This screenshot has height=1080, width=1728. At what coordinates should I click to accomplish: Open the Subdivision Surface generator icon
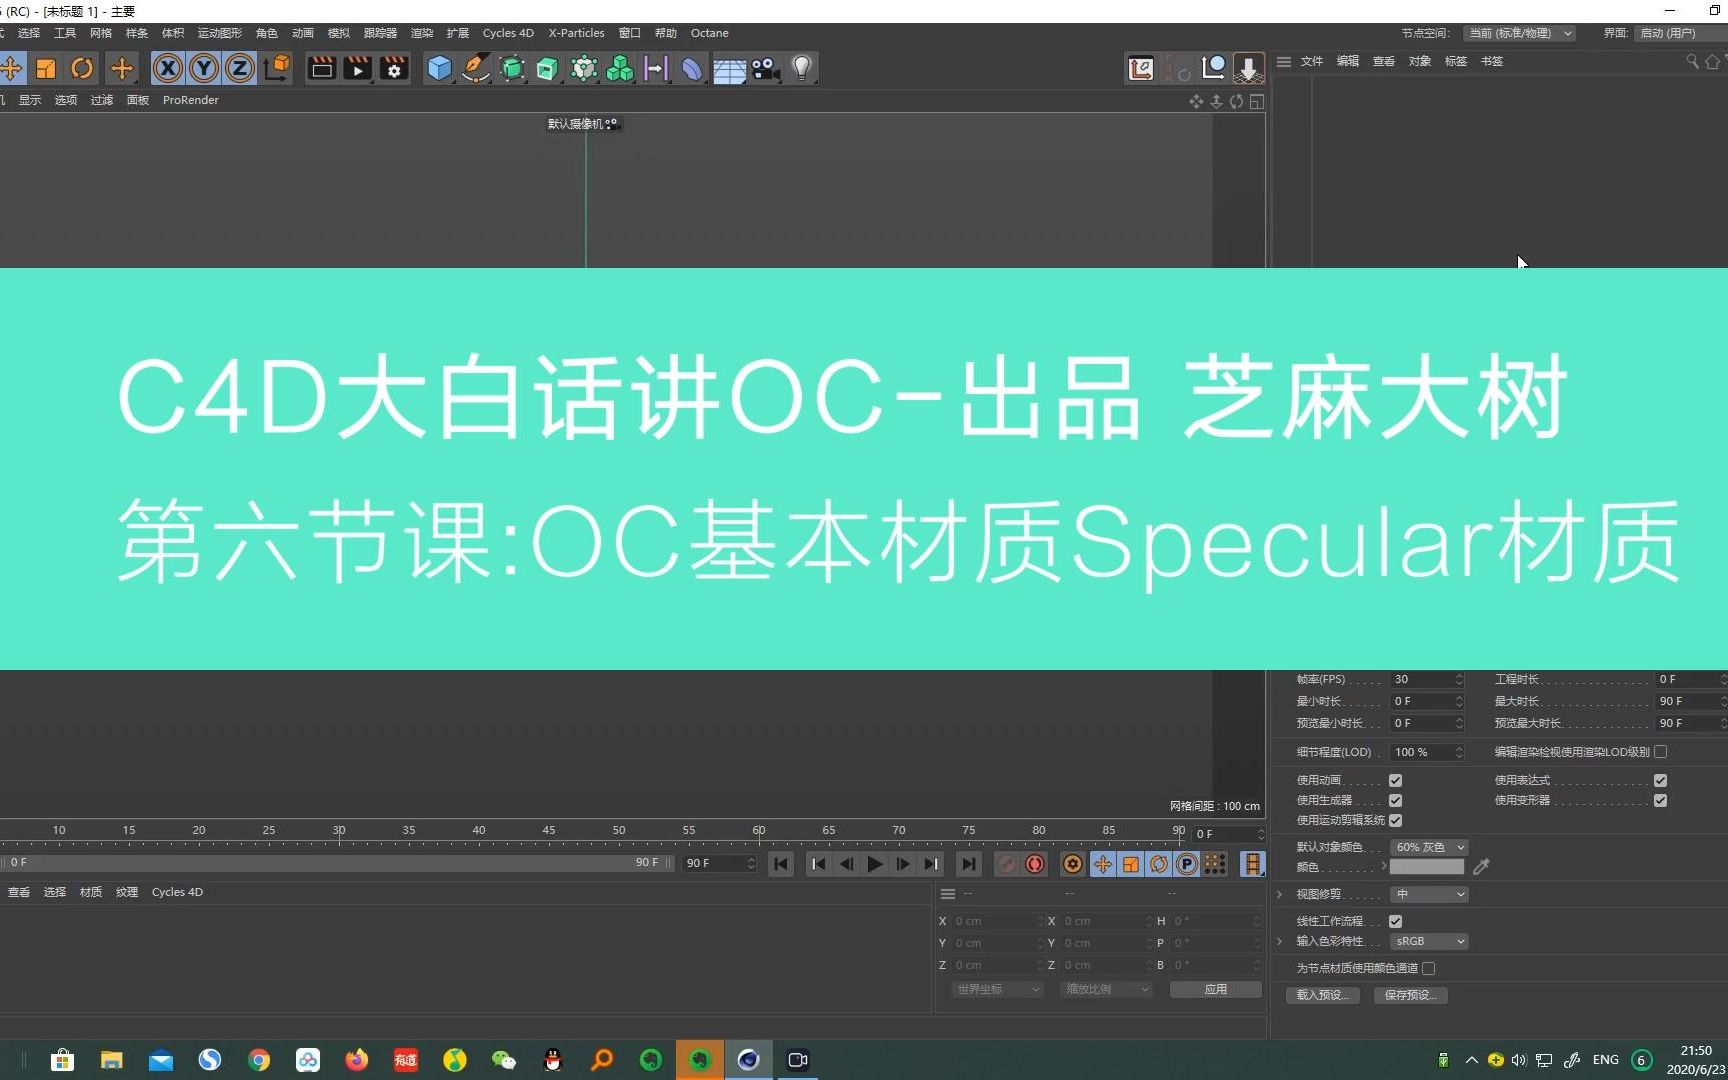pos(512,68)
